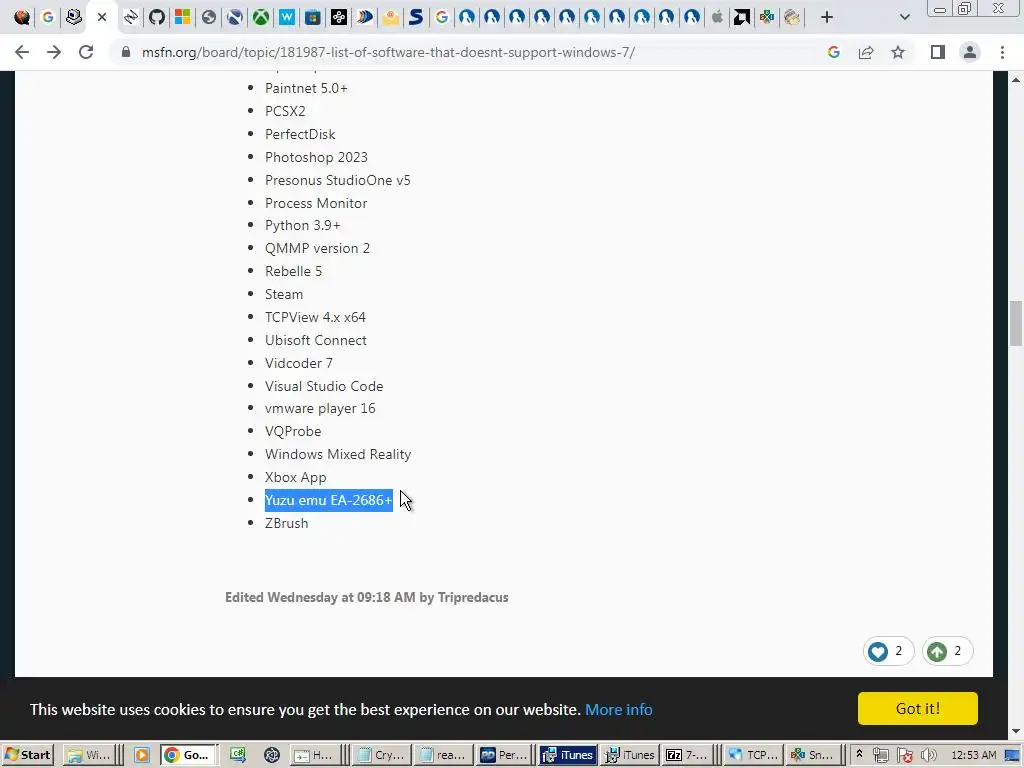This screenshot has width=1024, height=768.
Task: Open the media player taskbar icon
Action: click(141, 755)
